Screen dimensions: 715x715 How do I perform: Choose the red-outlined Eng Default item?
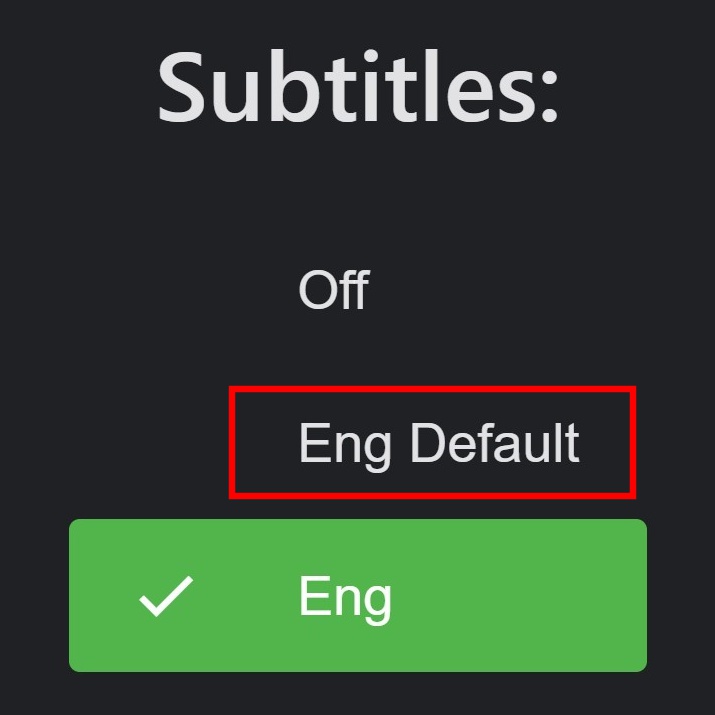[438, 443]
